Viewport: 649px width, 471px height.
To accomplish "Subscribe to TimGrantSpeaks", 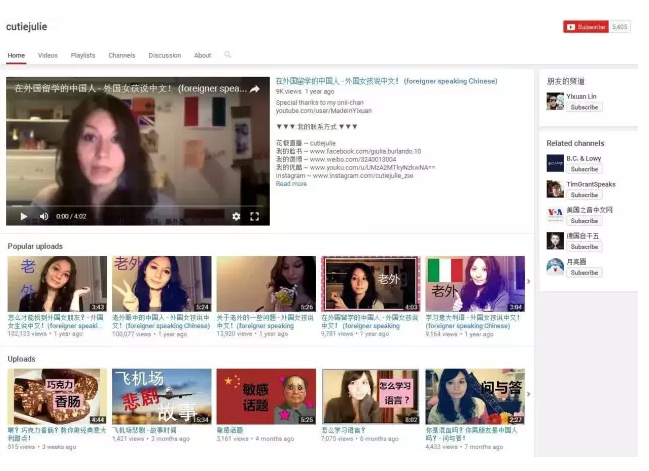I will pos(584,194).
